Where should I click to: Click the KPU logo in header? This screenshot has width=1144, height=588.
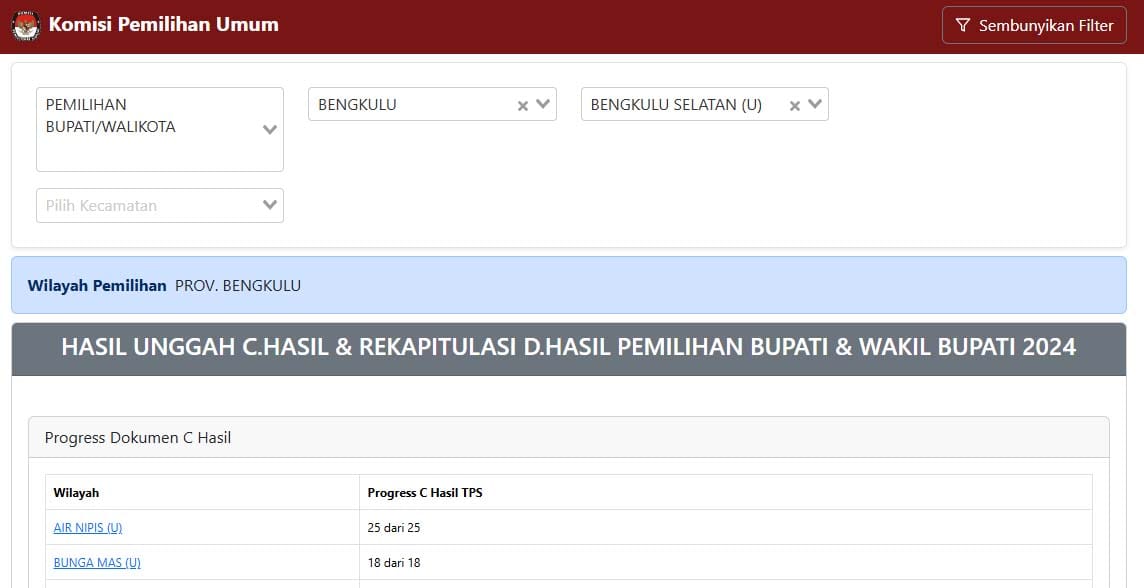tap(26, 26)
